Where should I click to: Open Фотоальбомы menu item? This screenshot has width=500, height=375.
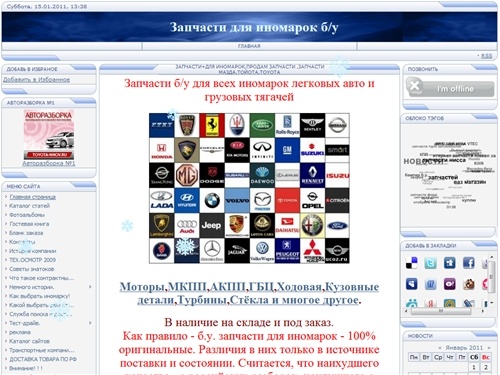click(27, 215)
